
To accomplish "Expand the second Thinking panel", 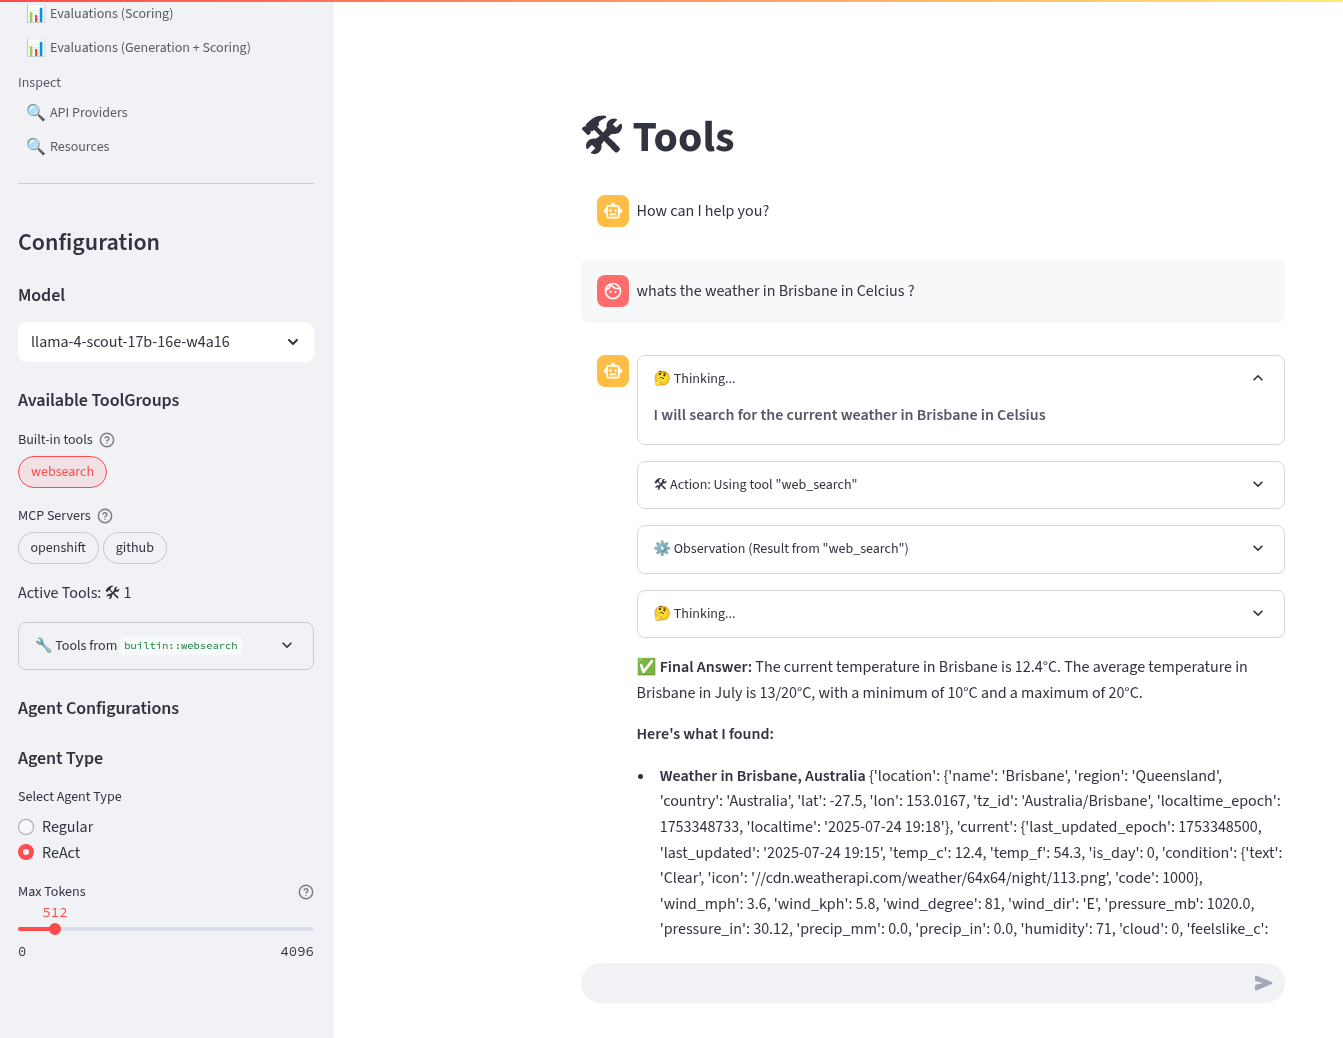I will 960,614.
